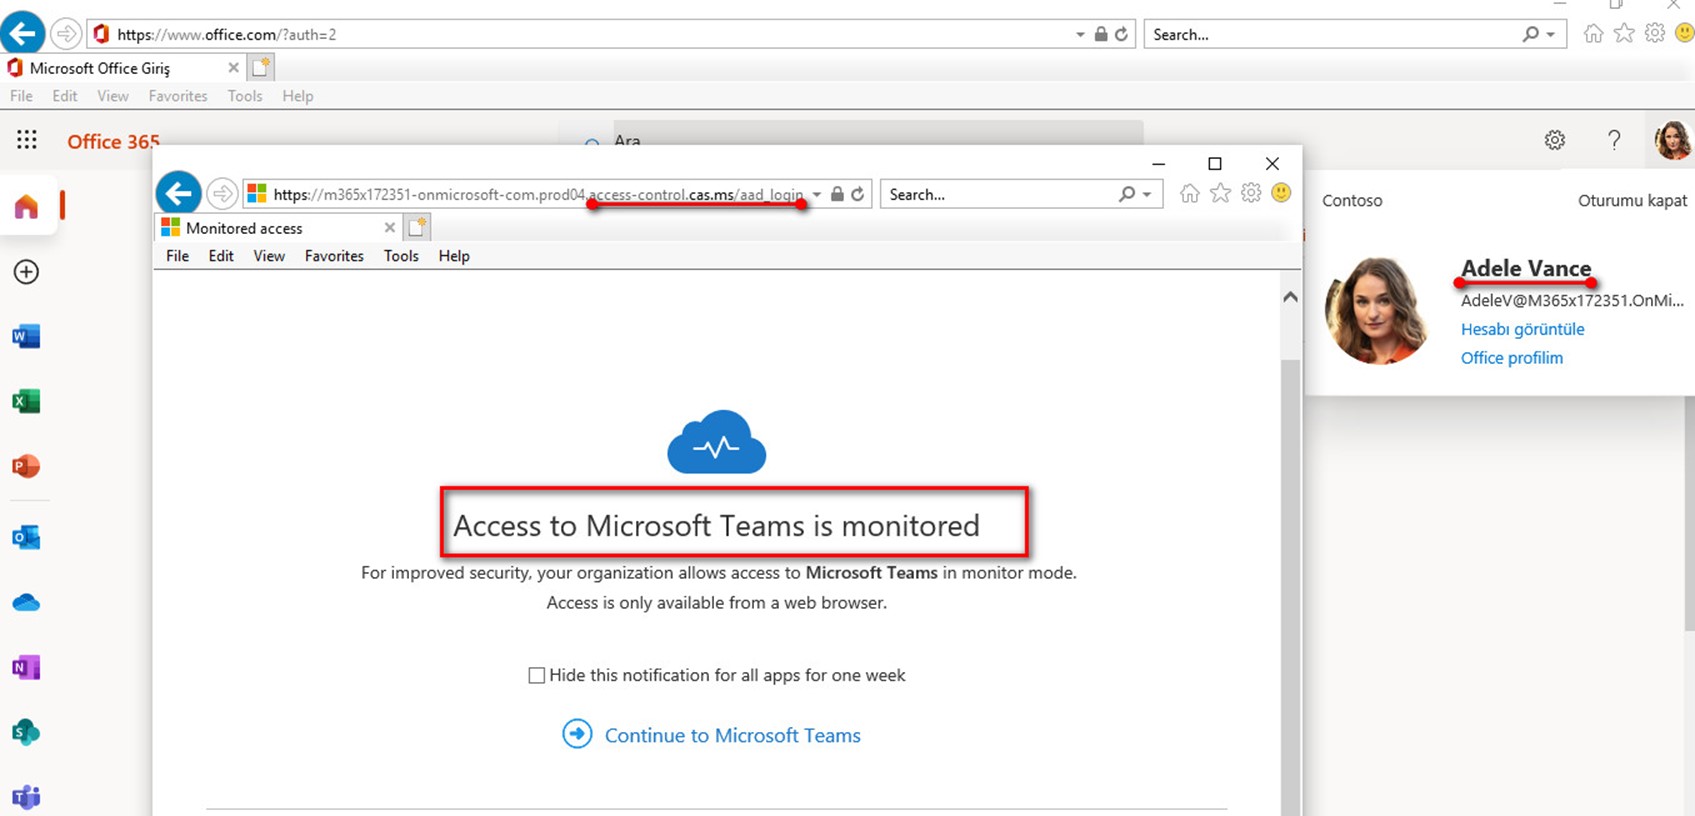Open Outlook from the left sidebar
Viewport: 1695px width, 816px height.
click(26, 537)
